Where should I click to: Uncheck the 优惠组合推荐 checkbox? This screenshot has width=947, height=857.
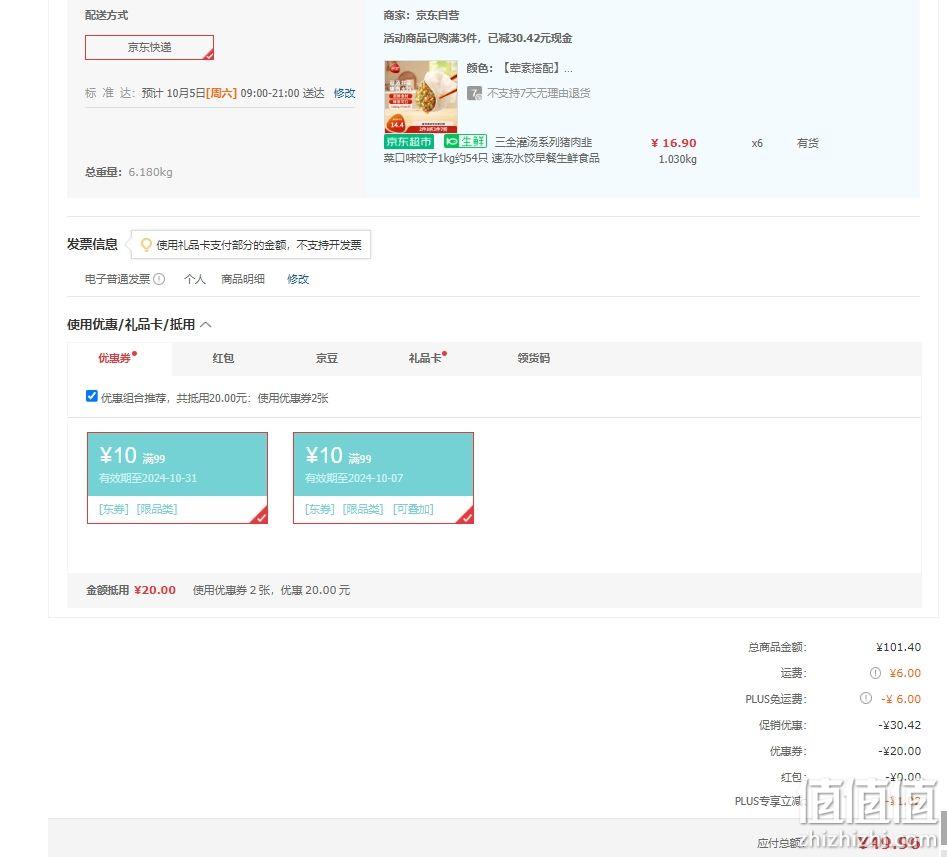(x=92, y=396)
